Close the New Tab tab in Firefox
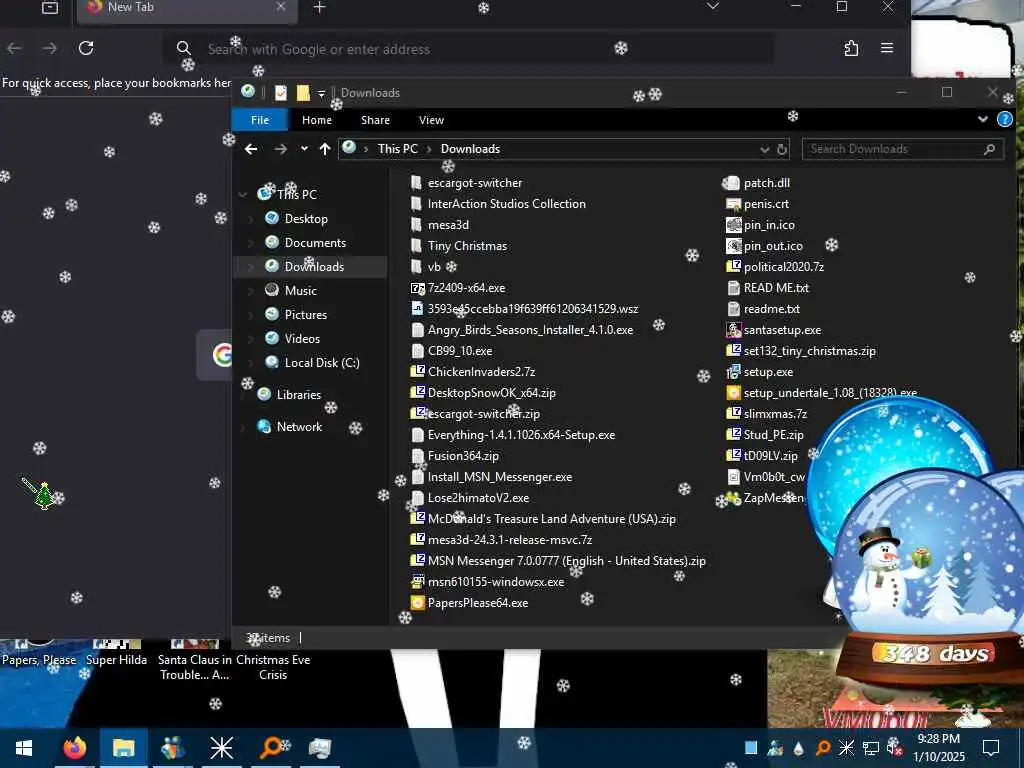This screenshot has height=768, width=1024. coord(280,7)
